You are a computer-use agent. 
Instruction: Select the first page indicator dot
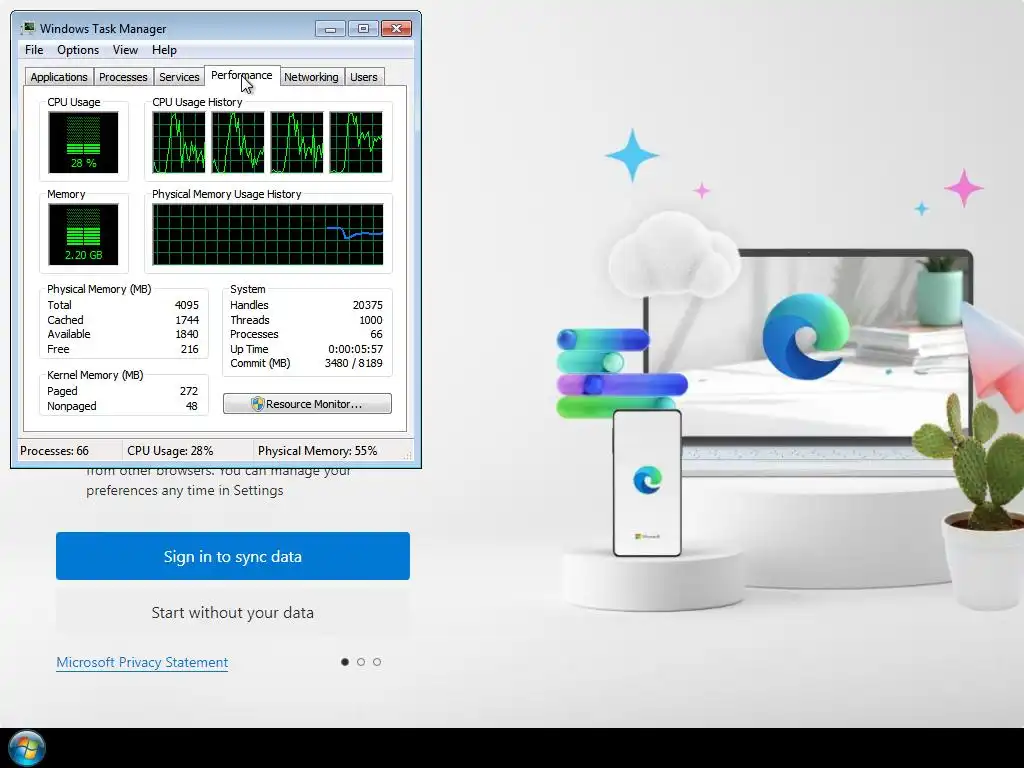pyautogui.click(x=345, y=662)
